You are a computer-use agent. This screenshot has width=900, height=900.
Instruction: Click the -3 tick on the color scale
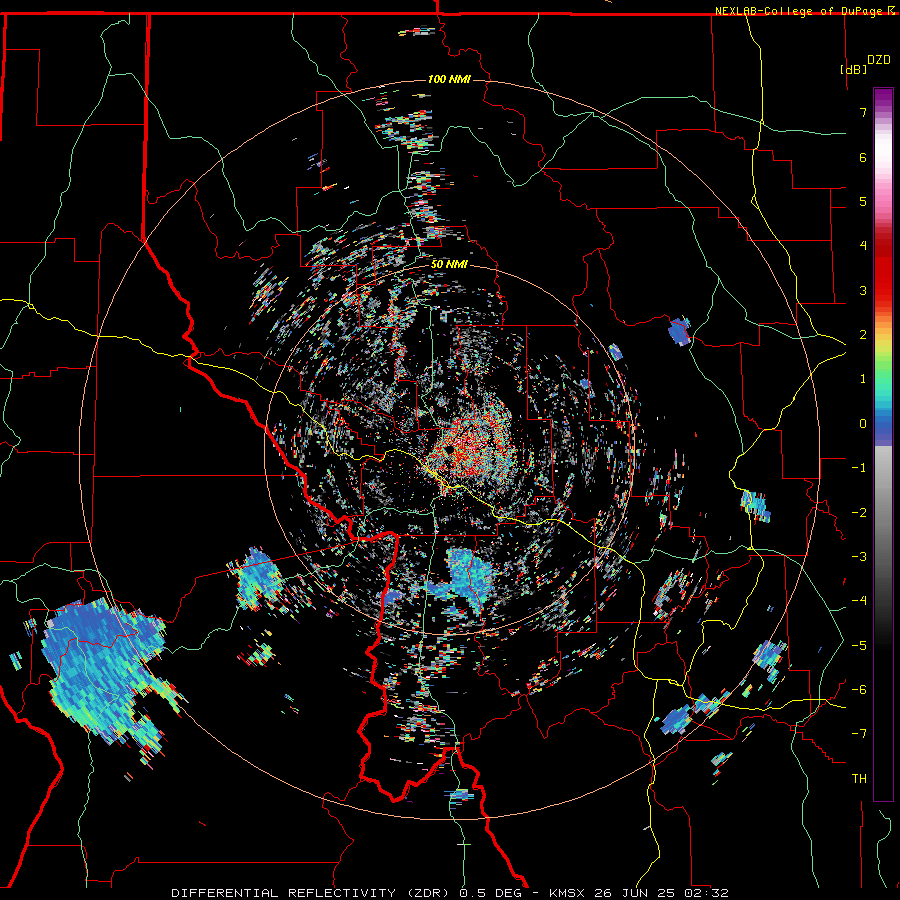859,556
